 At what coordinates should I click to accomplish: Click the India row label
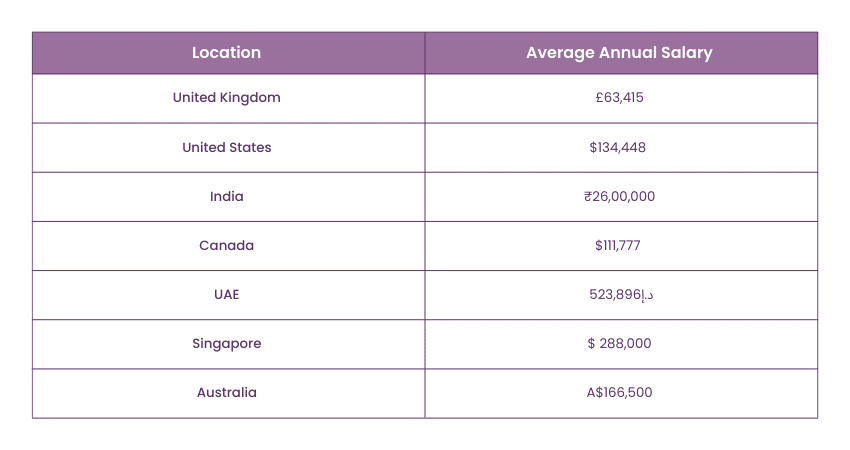227,196
